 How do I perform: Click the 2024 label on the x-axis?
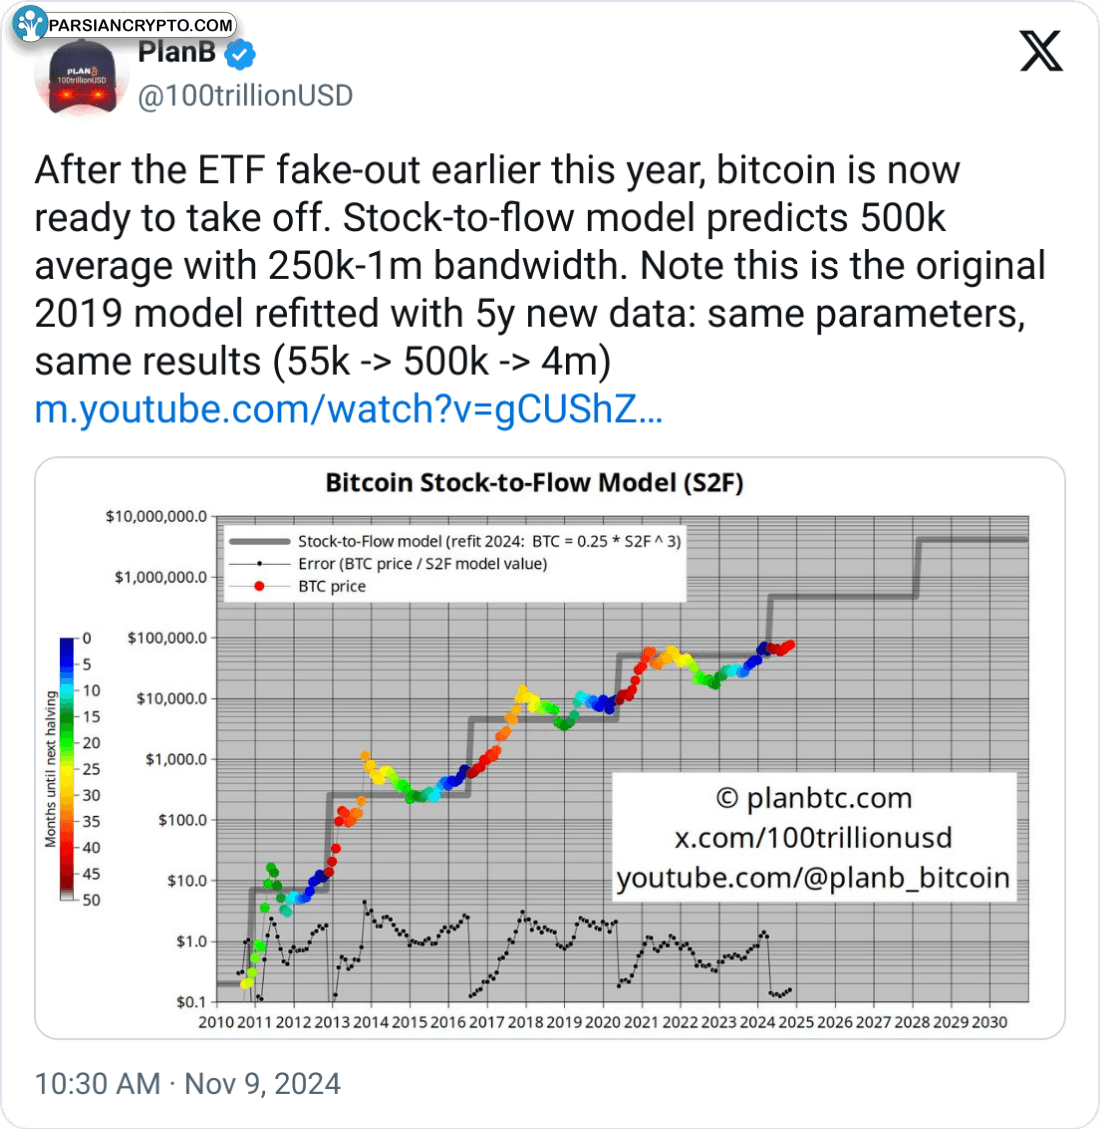[757, 1022]
